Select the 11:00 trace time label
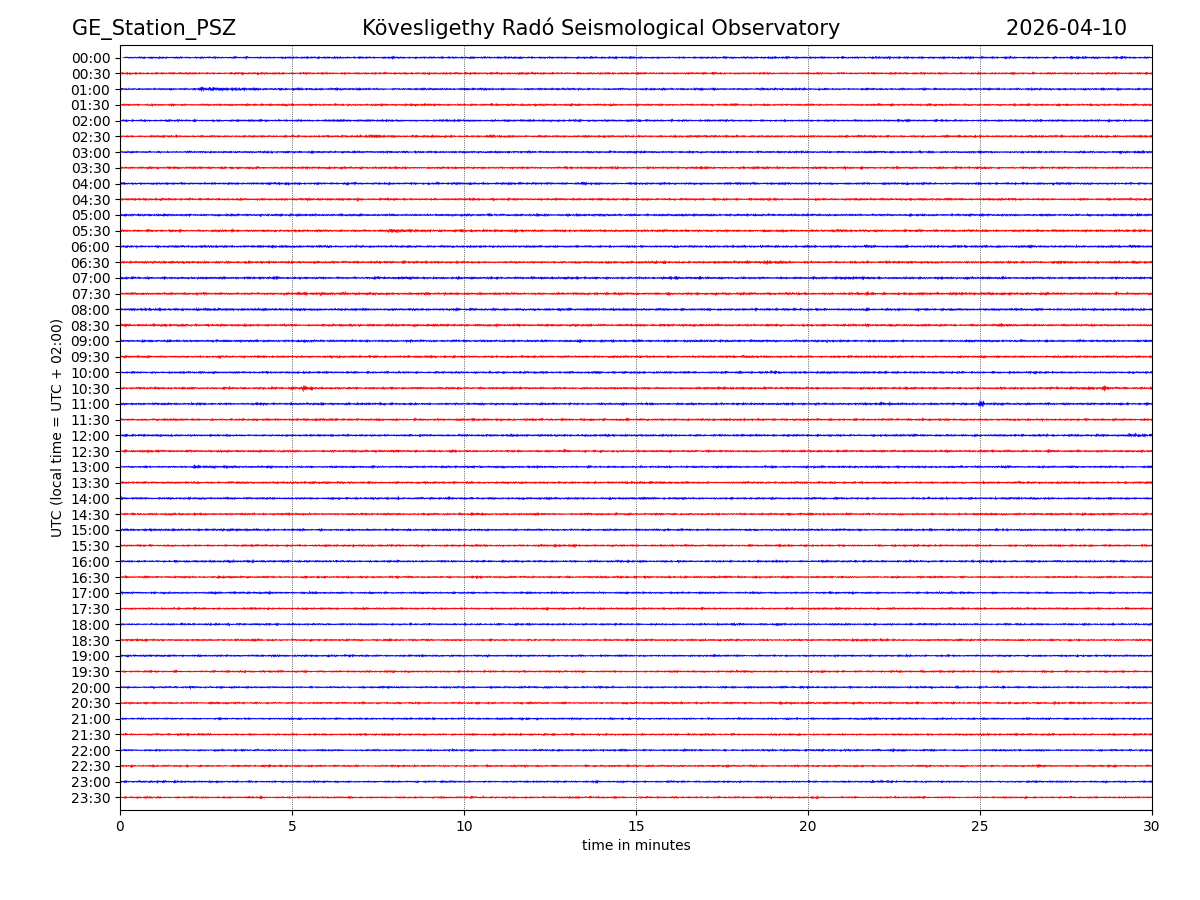The width and height of the screenshot is (1200, 900). [91, 404]
